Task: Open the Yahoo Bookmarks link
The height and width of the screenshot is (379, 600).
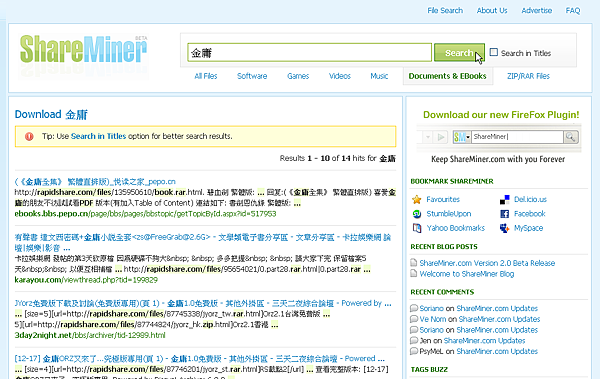Action: [456, 228]
